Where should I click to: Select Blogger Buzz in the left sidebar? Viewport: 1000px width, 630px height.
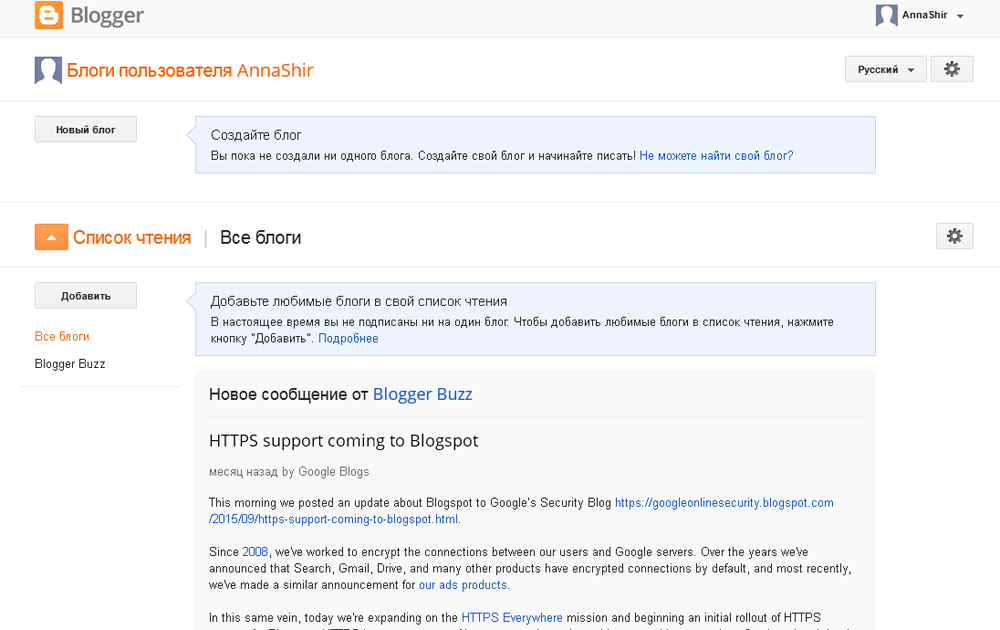[70, 364]
